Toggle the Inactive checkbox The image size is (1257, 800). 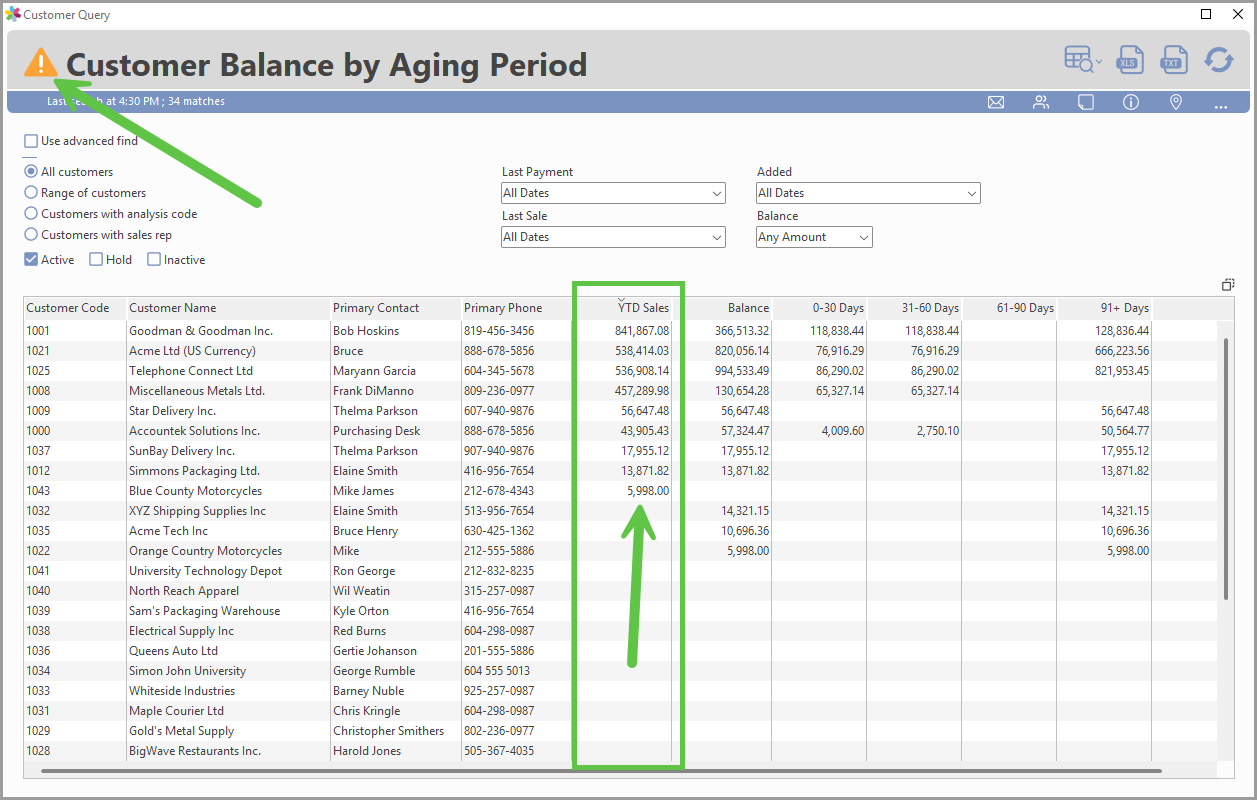(154, 260)
